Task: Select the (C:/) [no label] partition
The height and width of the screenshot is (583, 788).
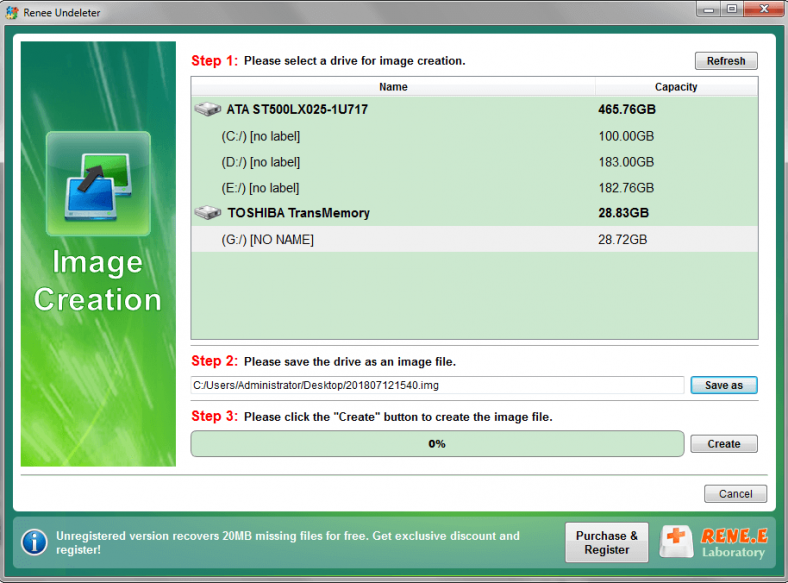Action: pyautogui.click(x=260, y=136)
